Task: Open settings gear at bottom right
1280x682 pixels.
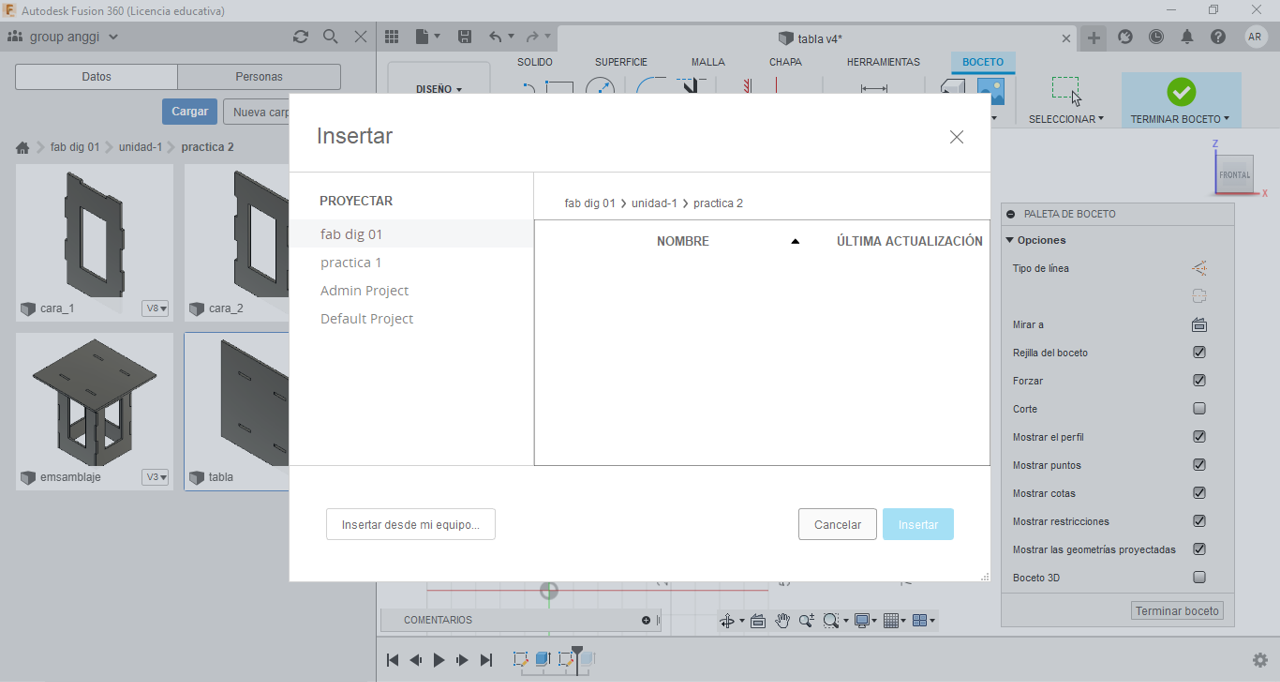Action: [x=1260, y=660]
